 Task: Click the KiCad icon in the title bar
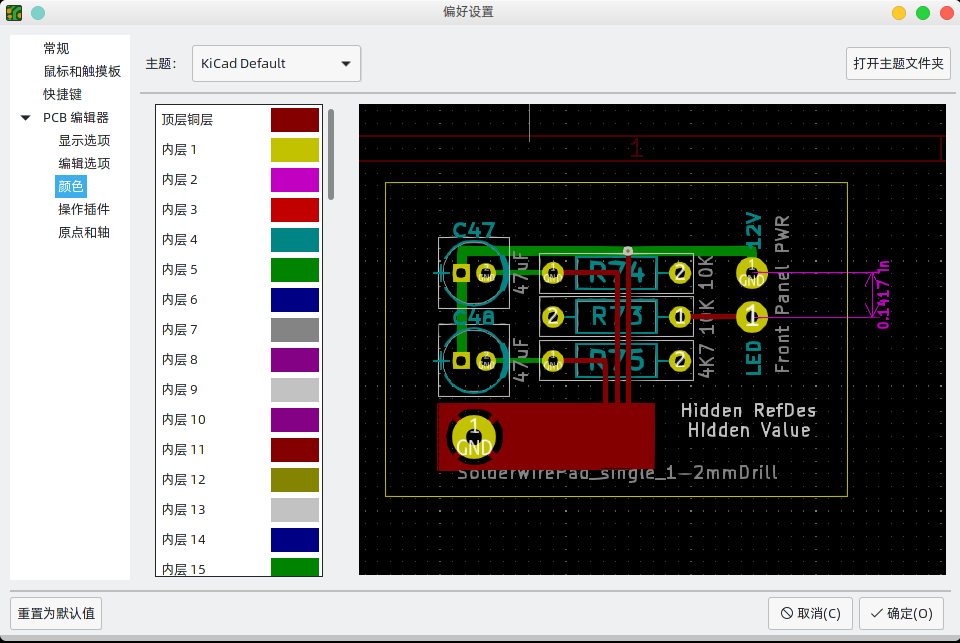[x=14, y=12]
